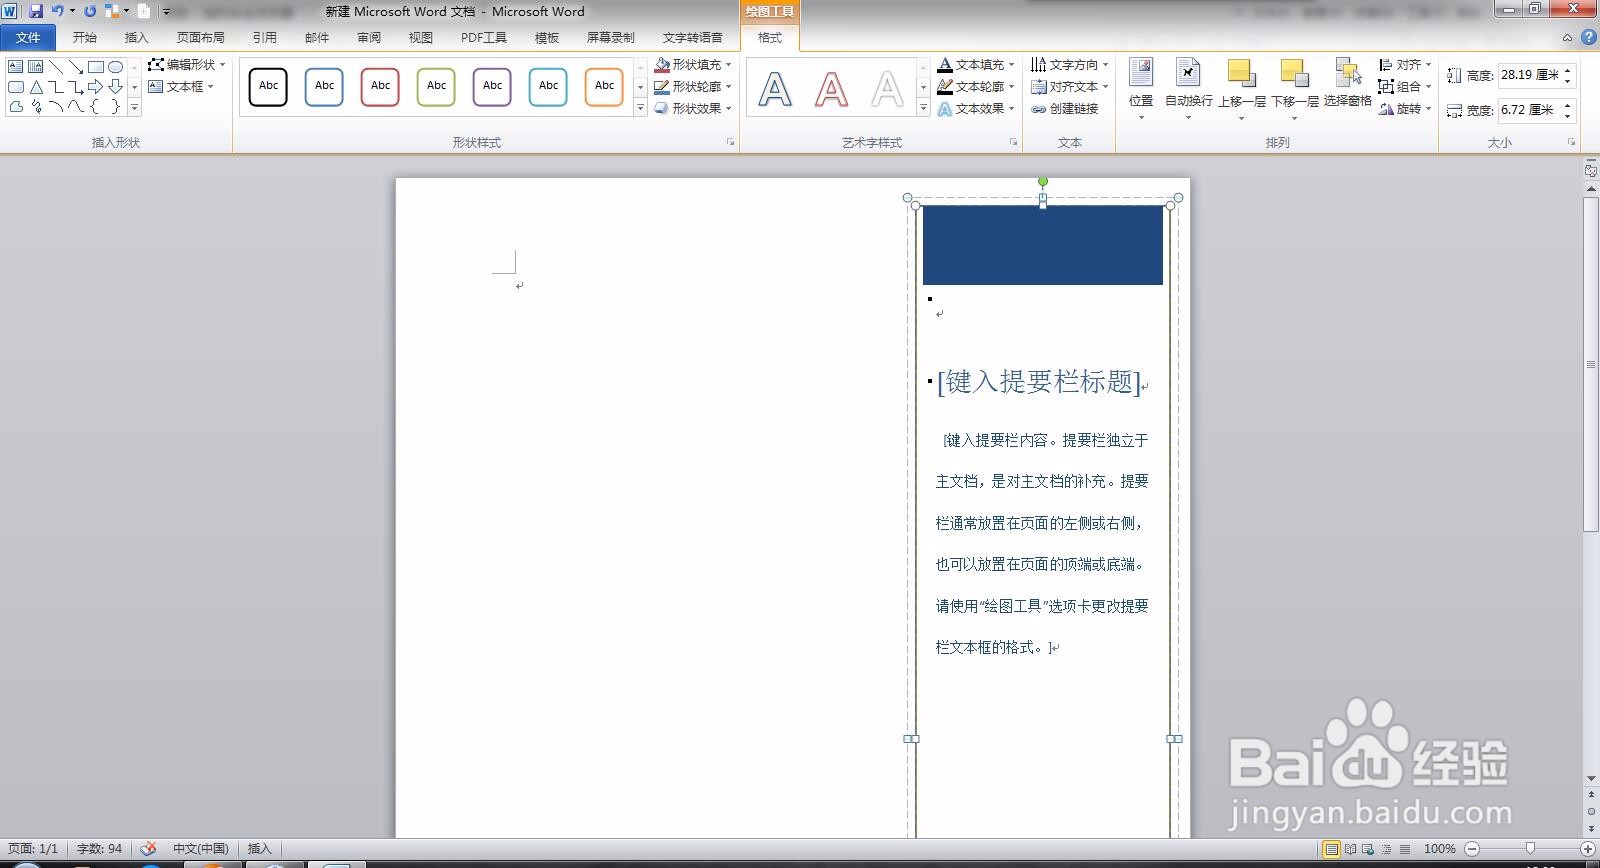Viewport: 1600px width, 868px height.
Task: Select the down arrow block shape
Action: (115, 87)
